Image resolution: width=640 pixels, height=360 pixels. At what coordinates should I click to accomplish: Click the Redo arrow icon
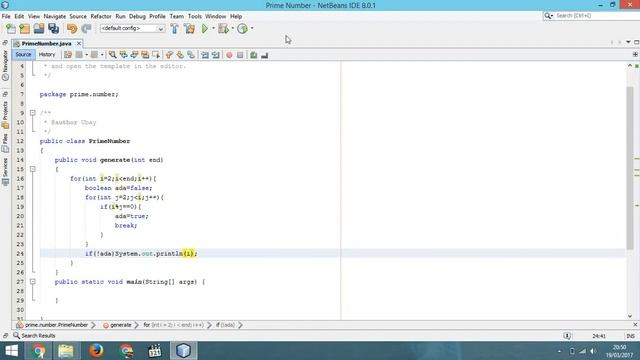click(x=86, y=29)
